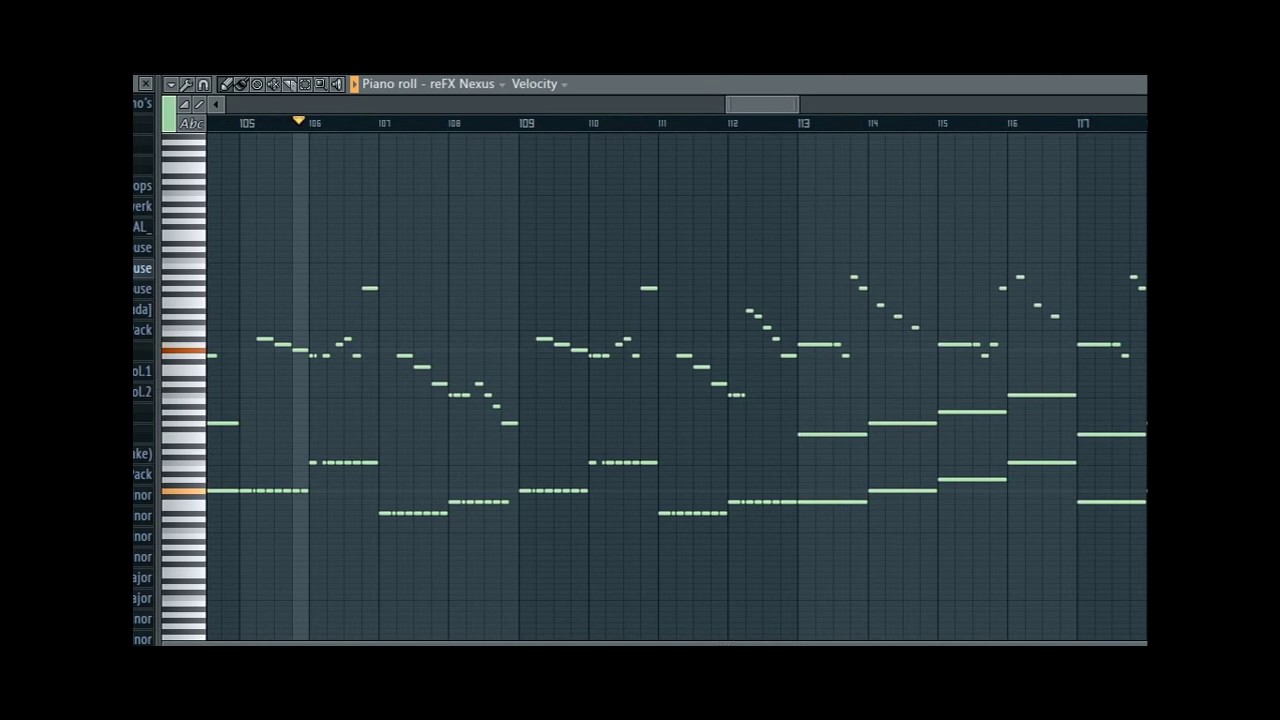Toggle the Slide triangle button

184,105
